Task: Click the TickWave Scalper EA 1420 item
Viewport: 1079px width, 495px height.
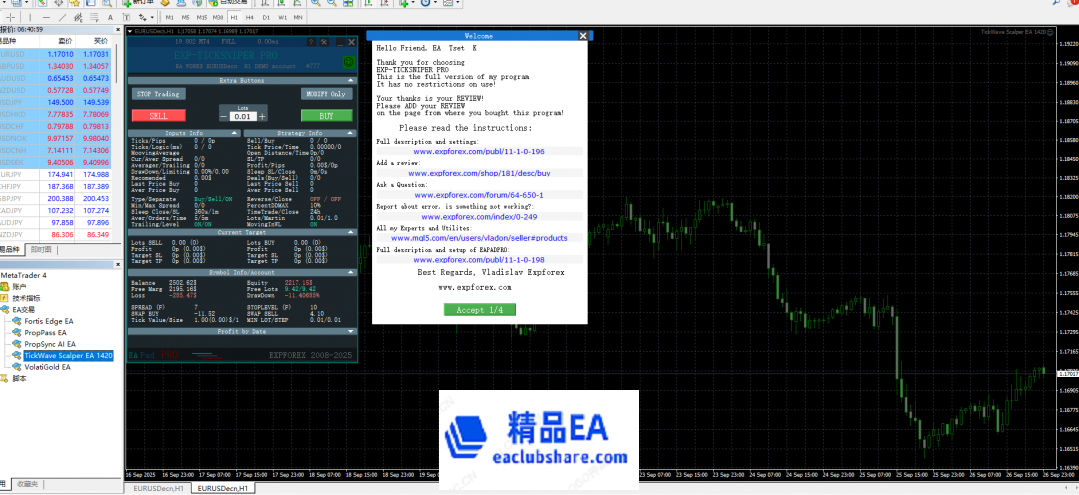Action: point(68,355)
